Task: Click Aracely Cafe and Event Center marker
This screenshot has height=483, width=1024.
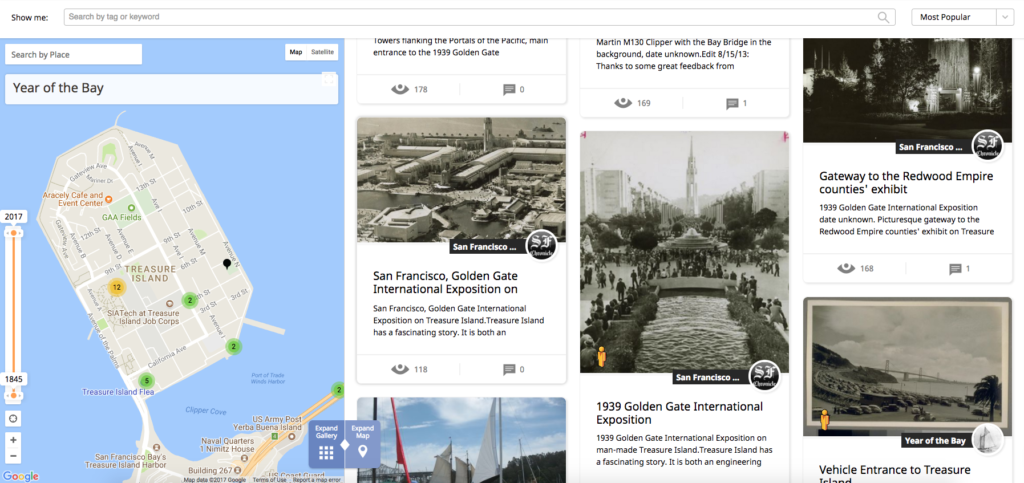Action: pos(108,198)
